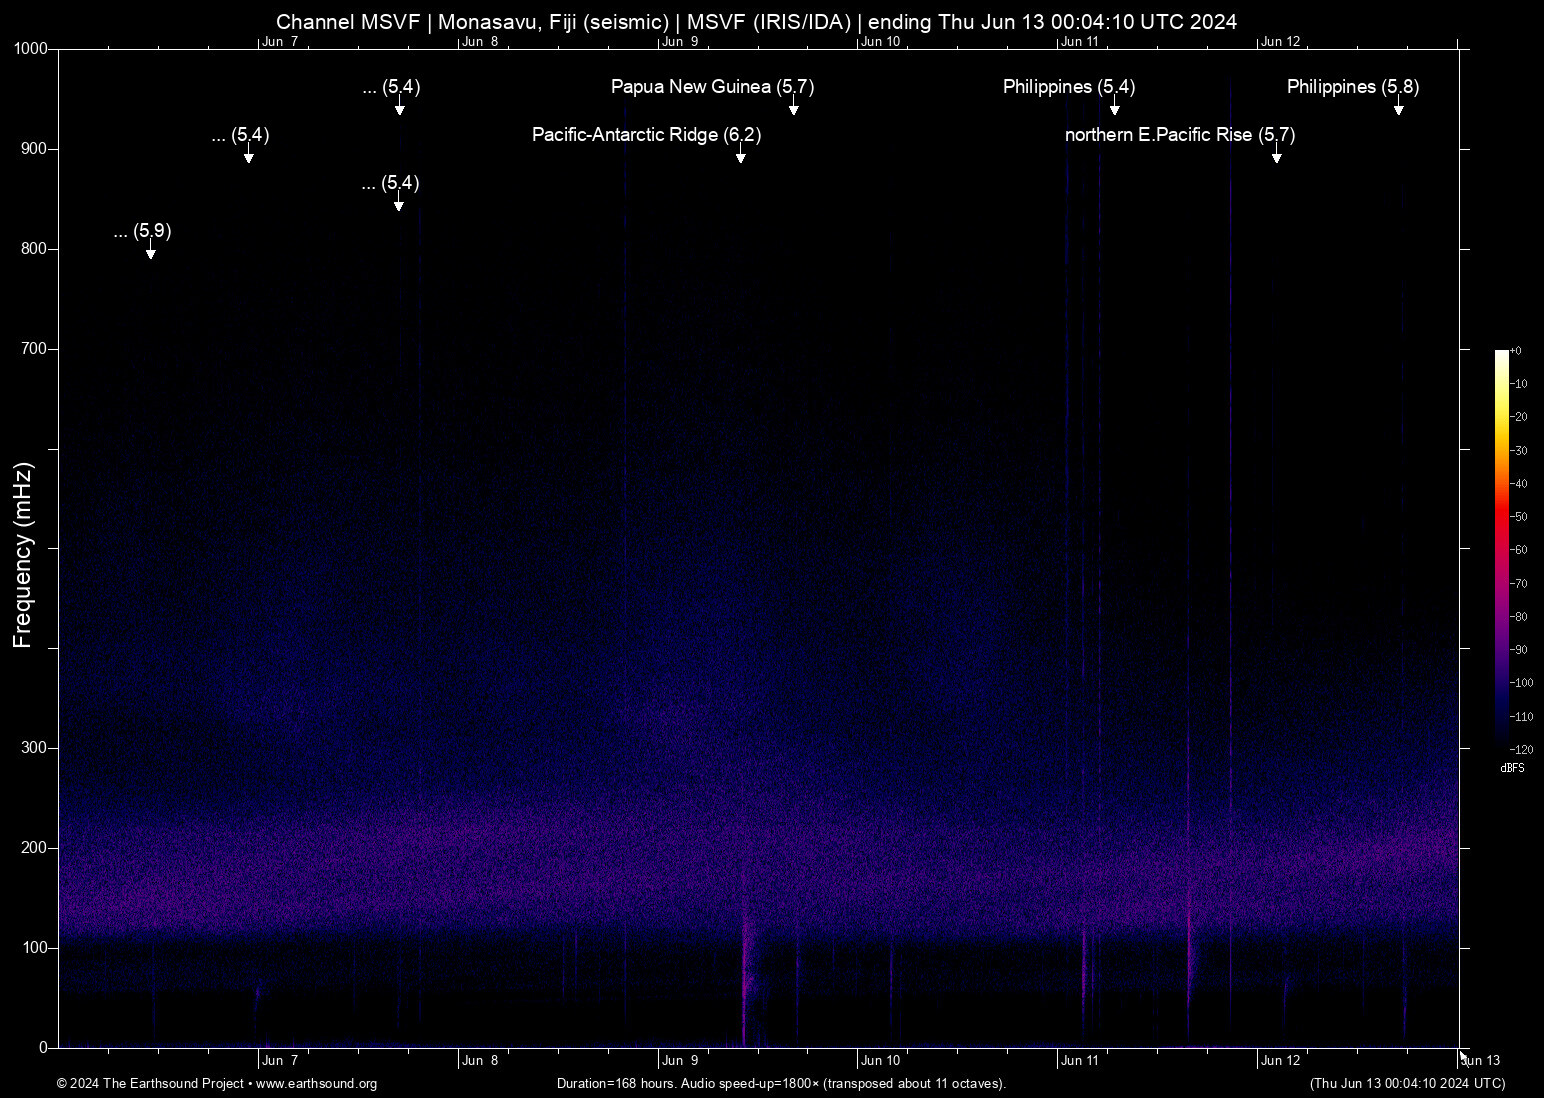Click the arrow marker under Papua New Guinea (5.7)
The height and width of the screenshot is (1098, 1544).
point(793,107)
